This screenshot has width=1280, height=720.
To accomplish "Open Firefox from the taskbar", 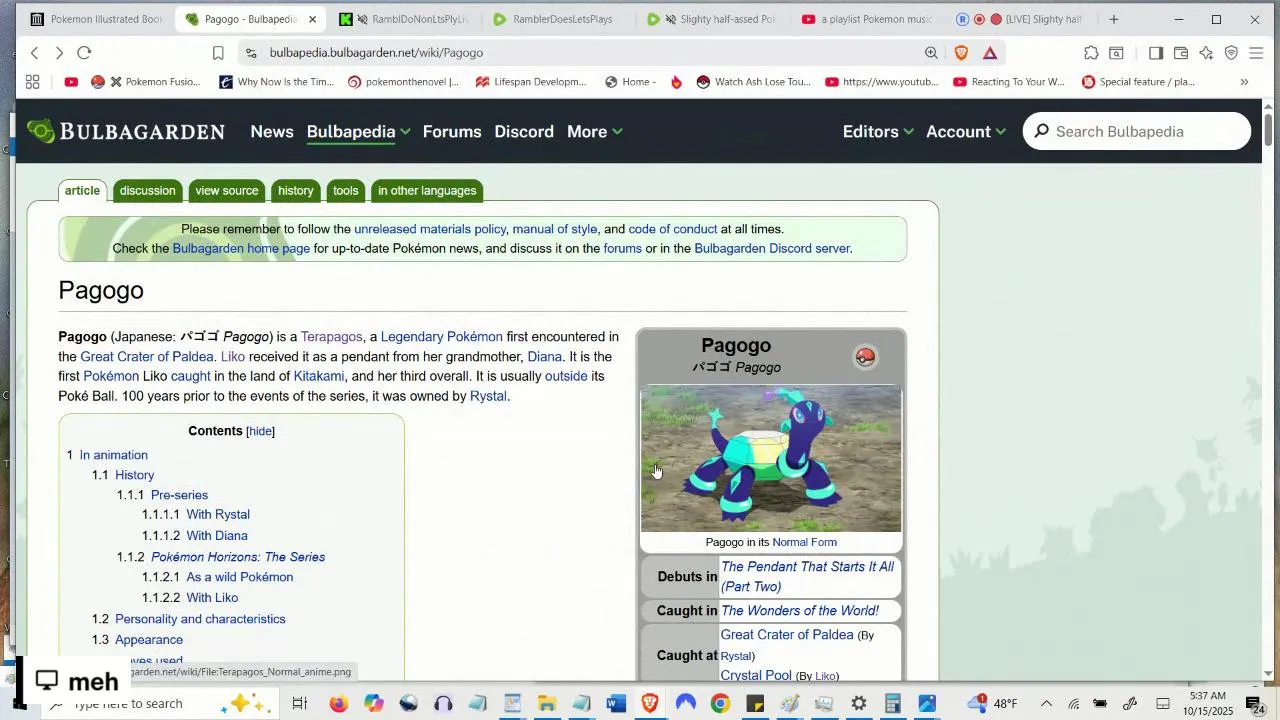I will click(338, 704).
